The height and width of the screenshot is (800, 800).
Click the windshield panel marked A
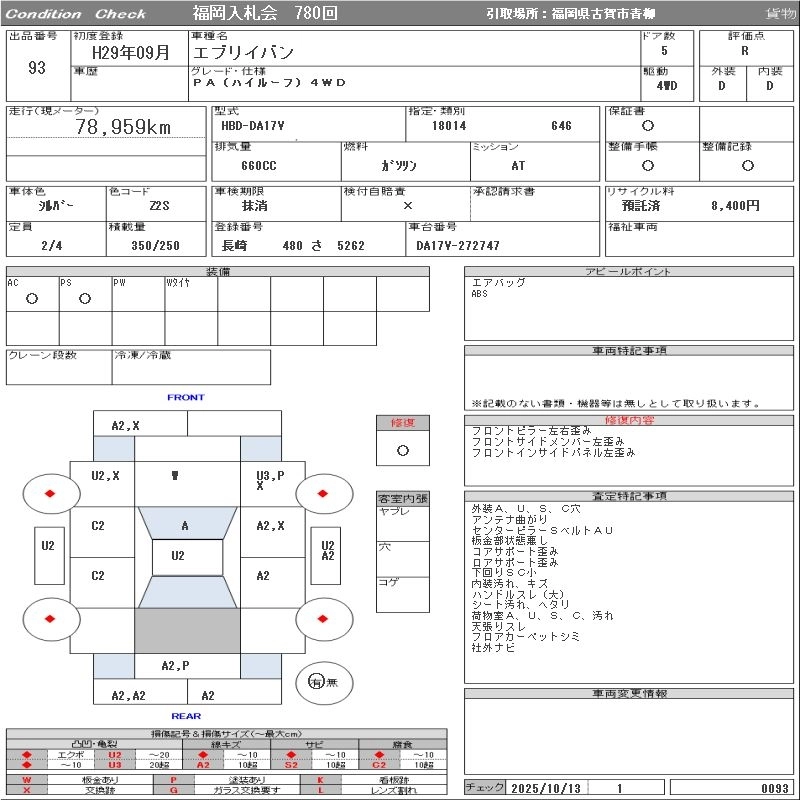pos(185,525)
